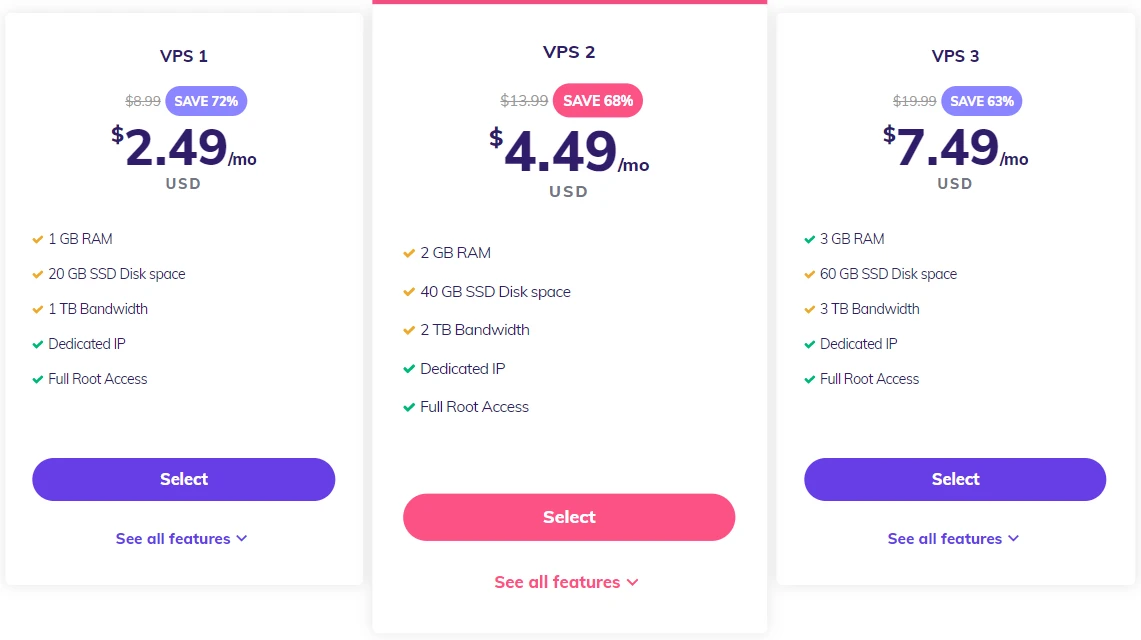Click the SAVE 72% badge on VPS 1
The image size is (1141, 640).
click(x=206, y=100)
